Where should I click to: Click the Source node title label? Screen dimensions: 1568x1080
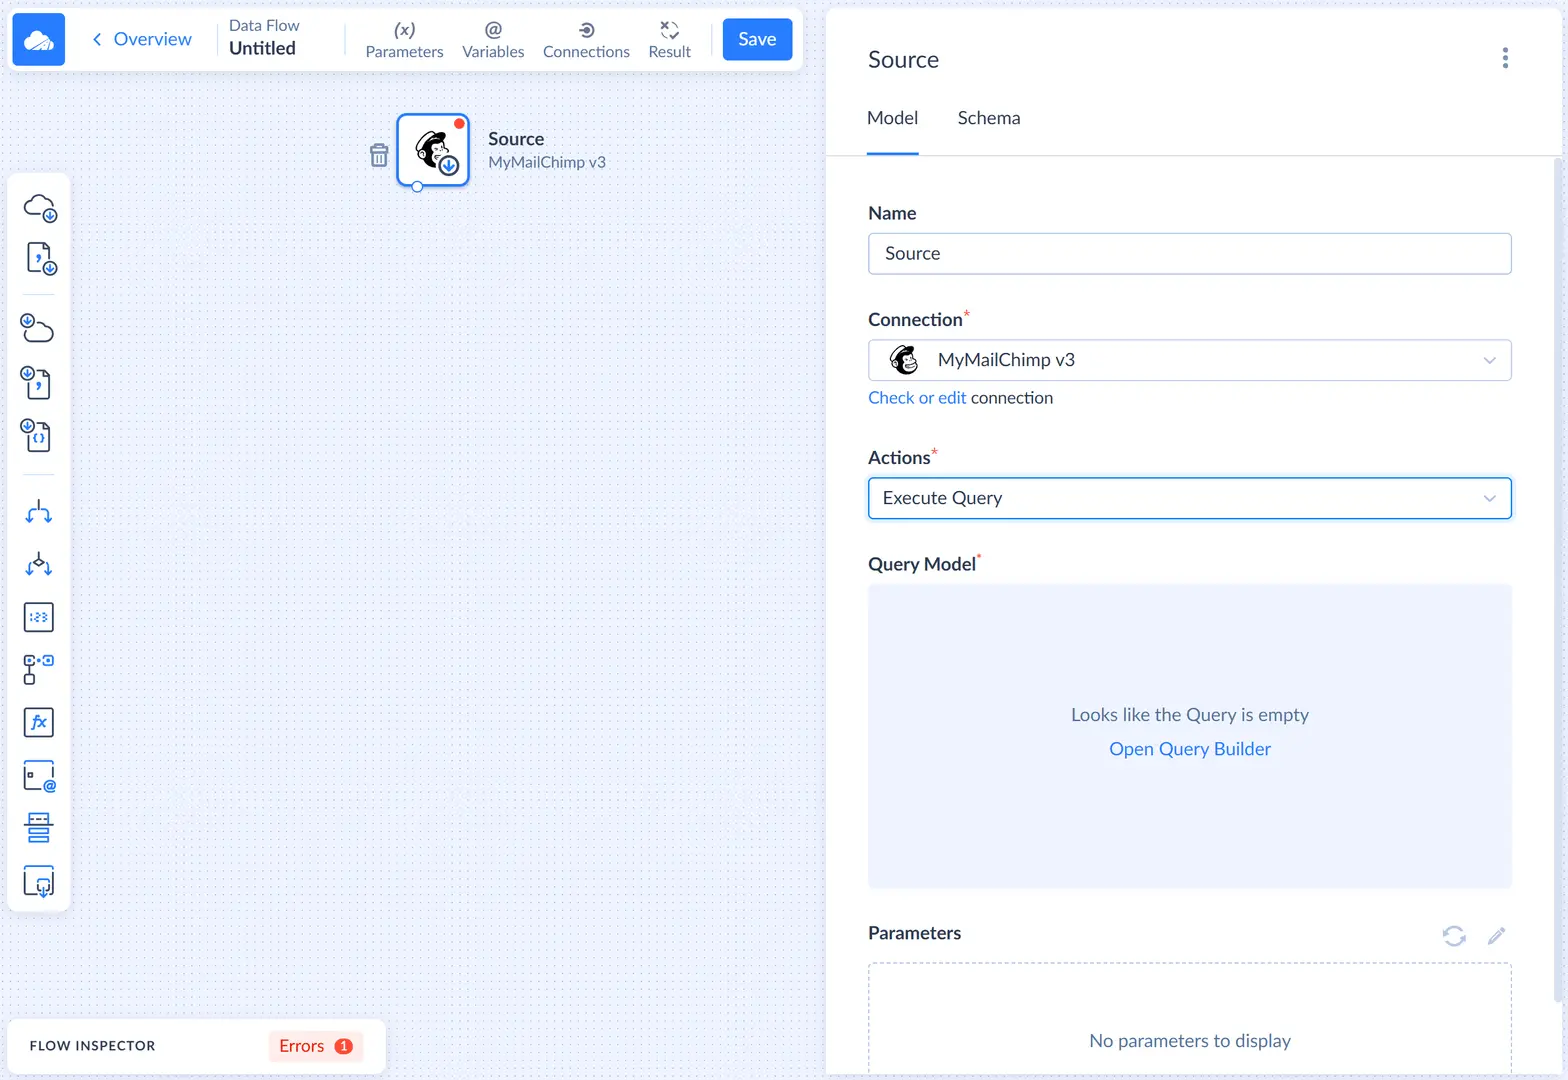pos(516,139)
